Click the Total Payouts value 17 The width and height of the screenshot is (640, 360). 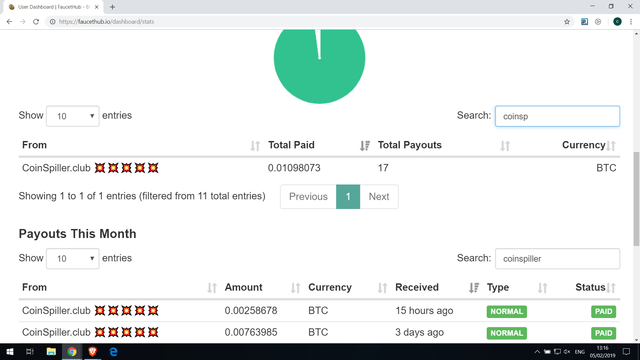[x=383, y=168]
